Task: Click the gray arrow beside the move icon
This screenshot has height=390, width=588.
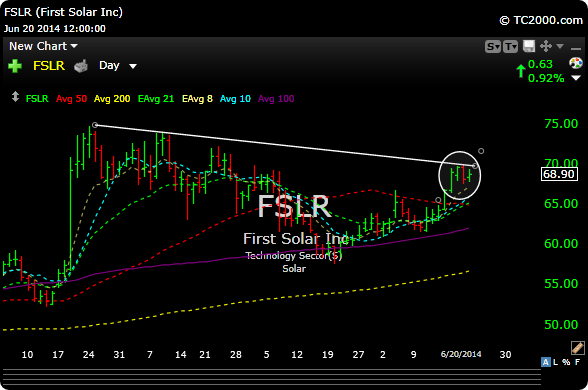Action: (x=560, y=46)
